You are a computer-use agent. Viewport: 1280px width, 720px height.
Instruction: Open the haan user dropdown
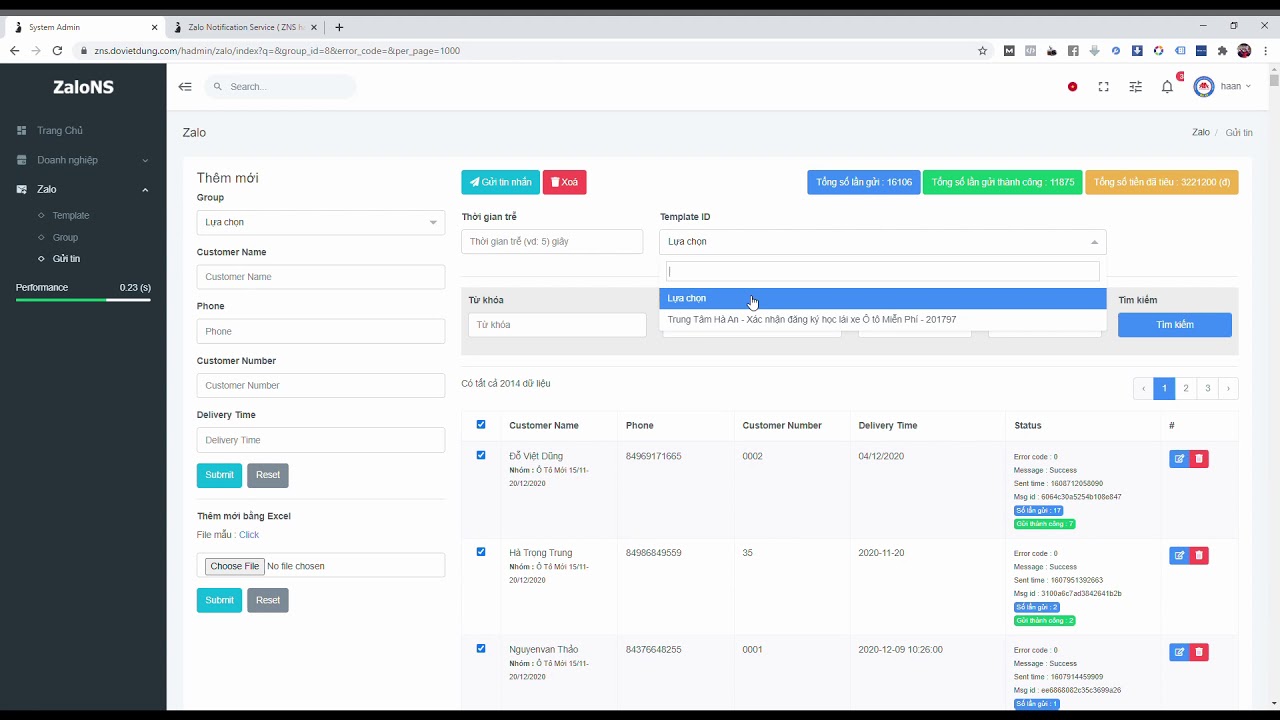click(x=1236, y=87)
